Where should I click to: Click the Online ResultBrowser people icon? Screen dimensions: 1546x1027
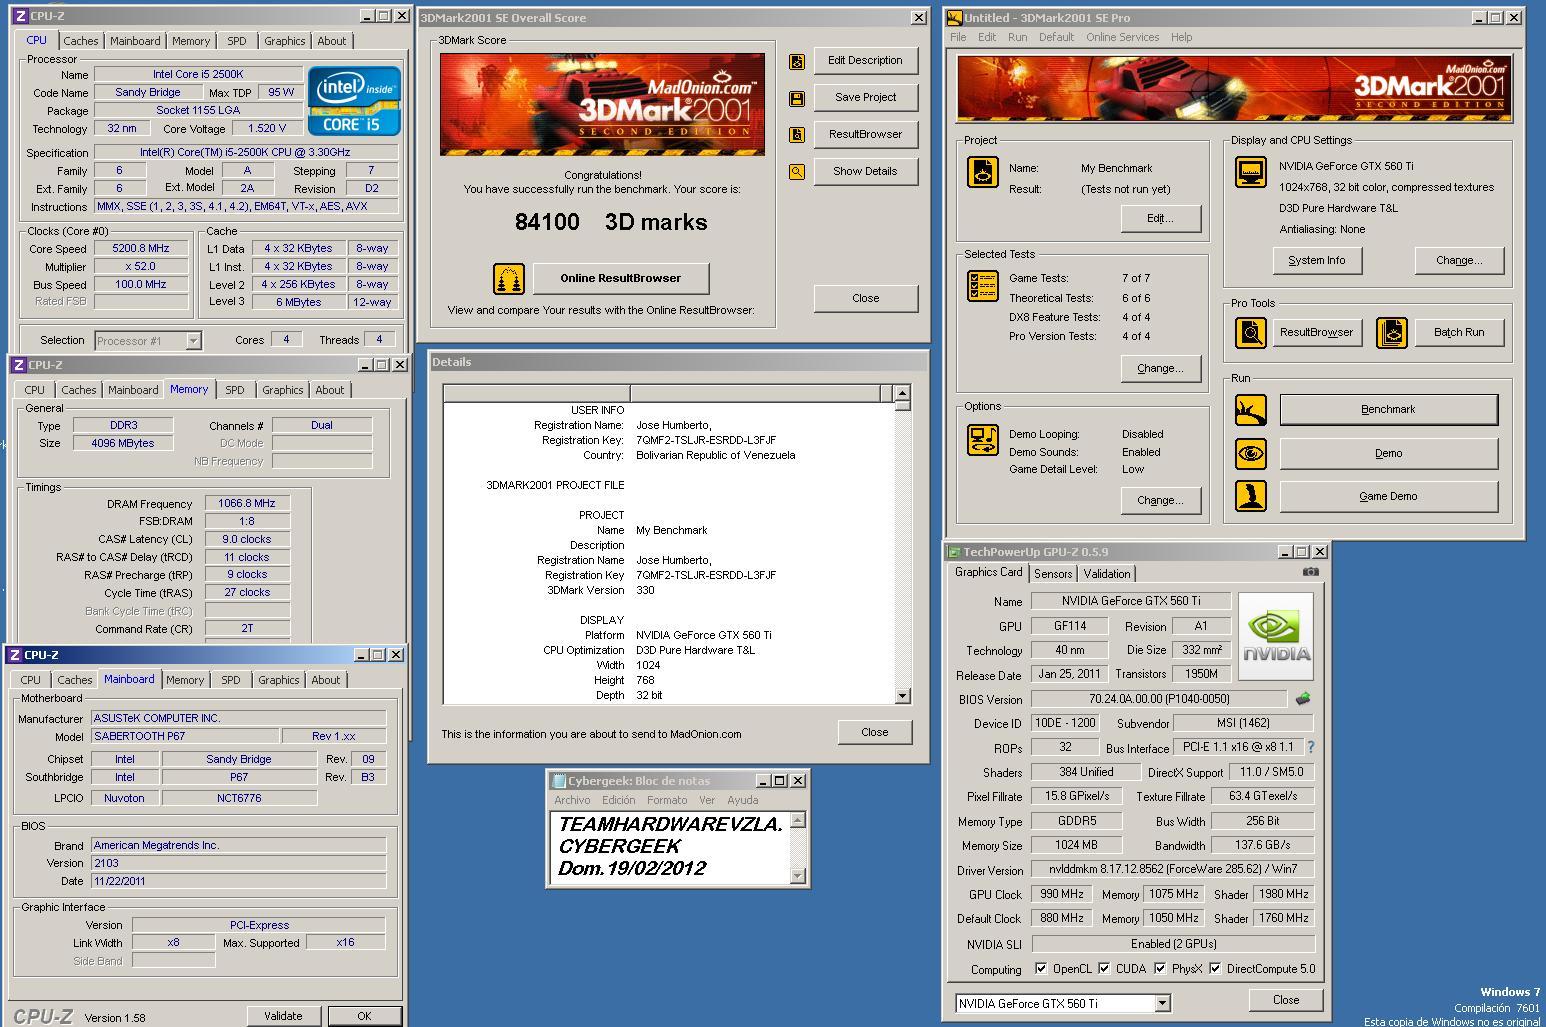509,279
